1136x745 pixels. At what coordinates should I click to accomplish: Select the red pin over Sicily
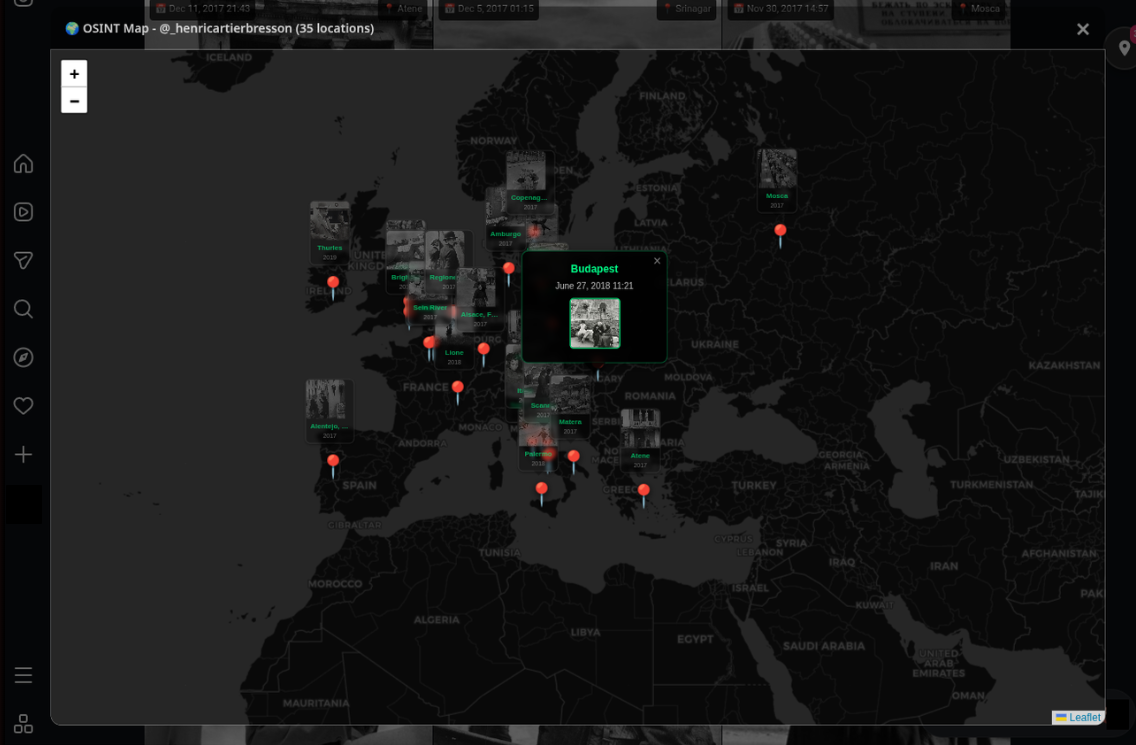tap(541, 493)
